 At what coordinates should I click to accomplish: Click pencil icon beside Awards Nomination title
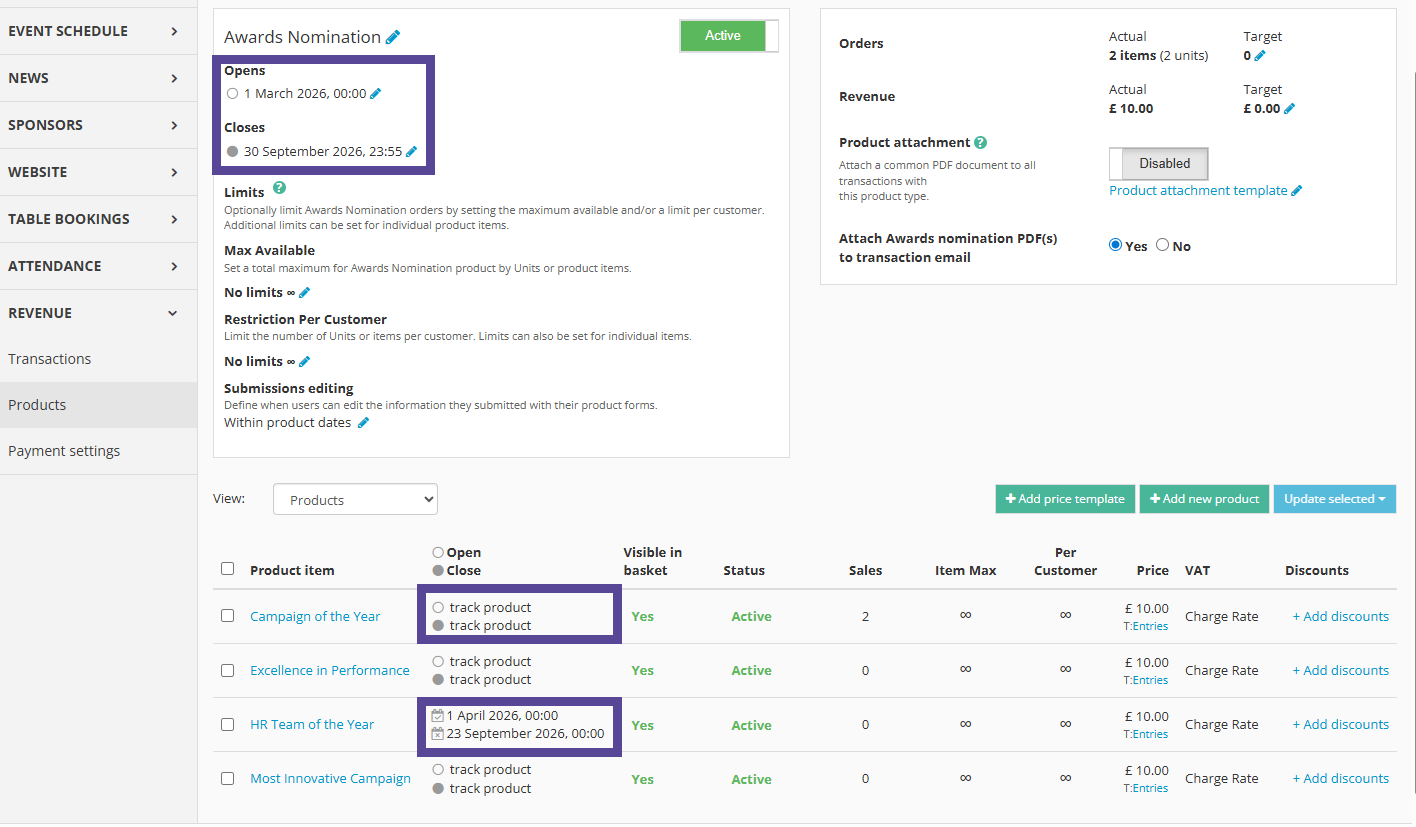393,37
